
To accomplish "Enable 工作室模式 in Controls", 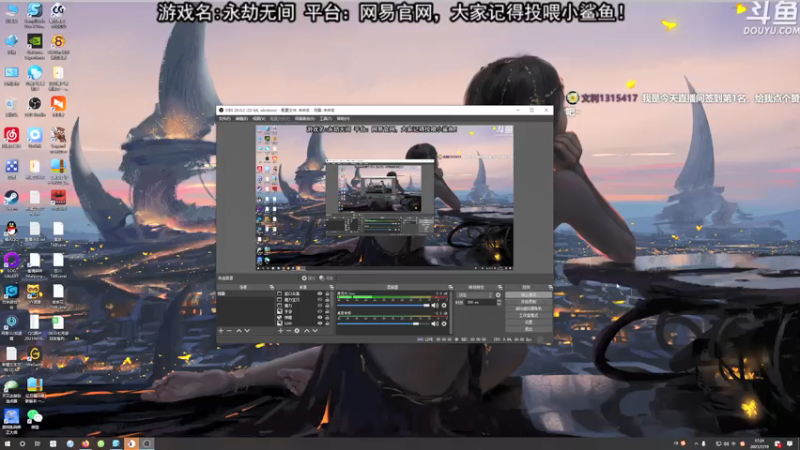I will [528, 315].
